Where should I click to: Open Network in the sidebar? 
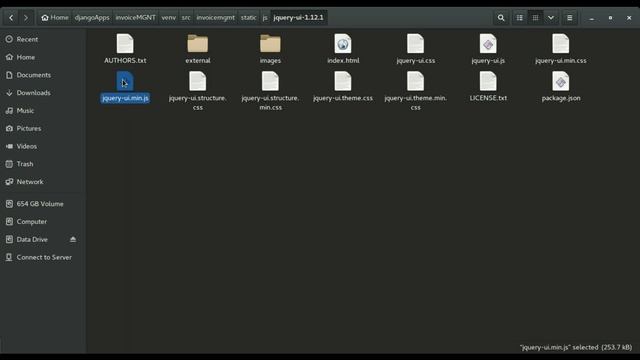[x=42, y=182]
